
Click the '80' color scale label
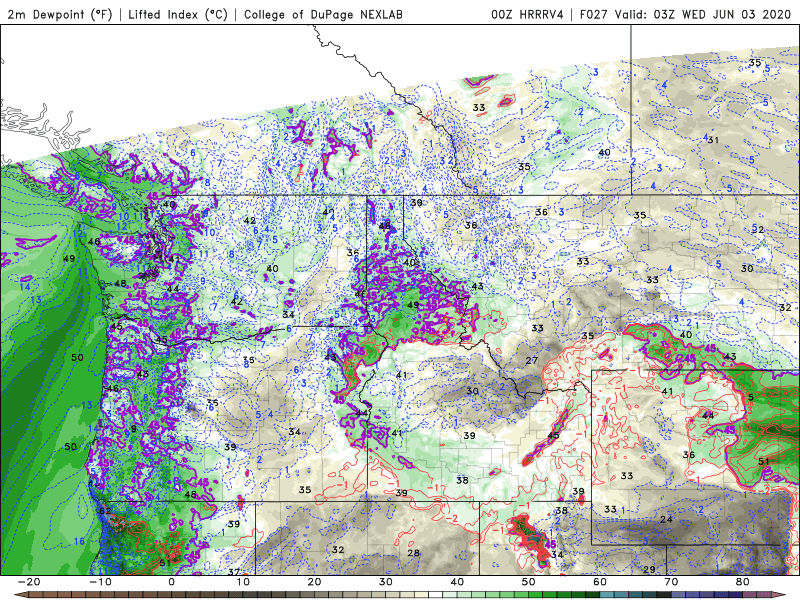(743, 582)
